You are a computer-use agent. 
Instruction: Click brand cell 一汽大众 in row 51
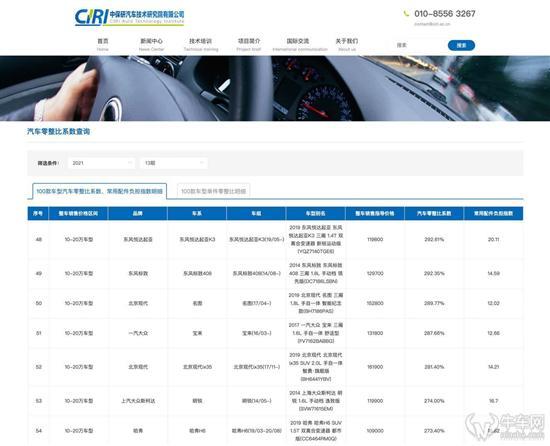point(138,333)
